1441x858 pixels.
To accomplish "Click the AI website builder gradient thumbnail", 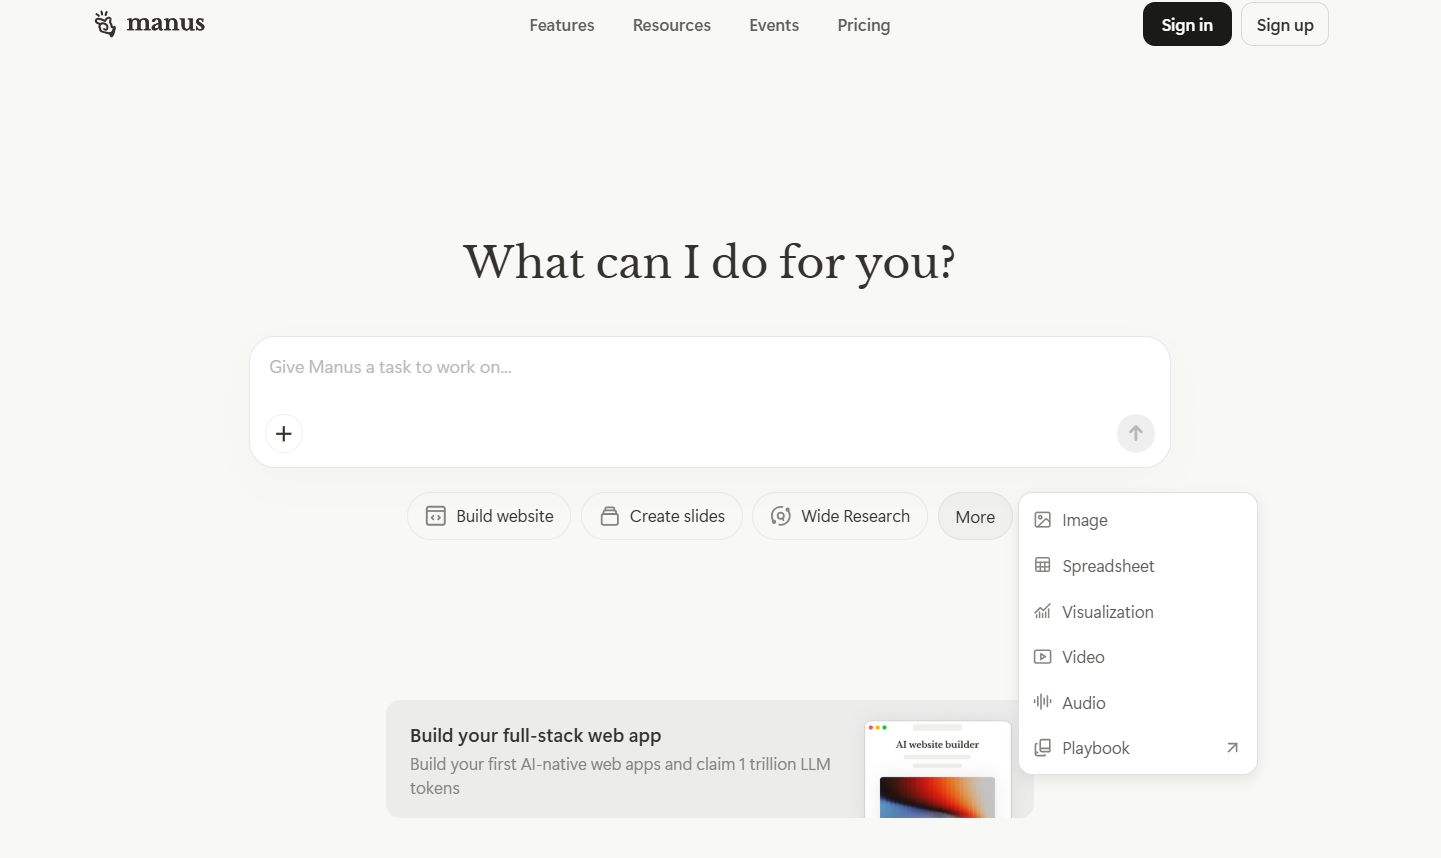I will 937,798.
